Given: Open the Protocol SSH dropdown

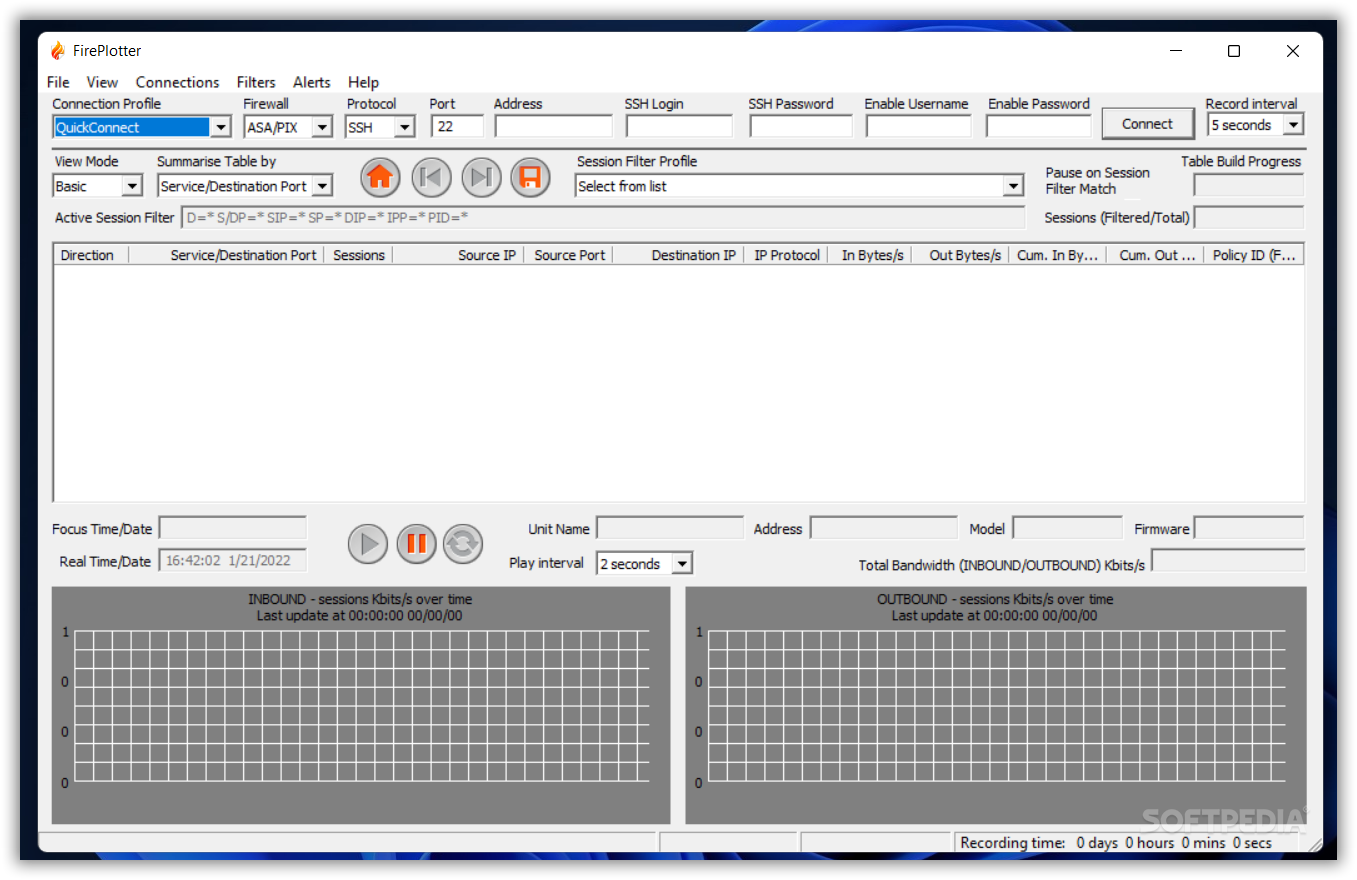Looking at the screenshot, I should point(405,127).
